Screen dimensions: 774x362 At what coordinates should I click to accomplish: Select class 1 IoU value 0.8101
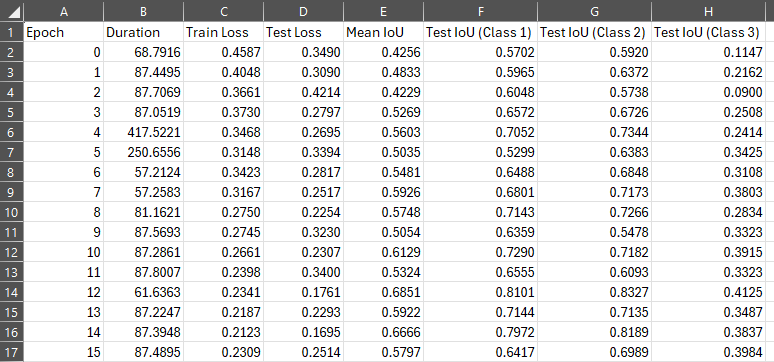coord(480,292)
